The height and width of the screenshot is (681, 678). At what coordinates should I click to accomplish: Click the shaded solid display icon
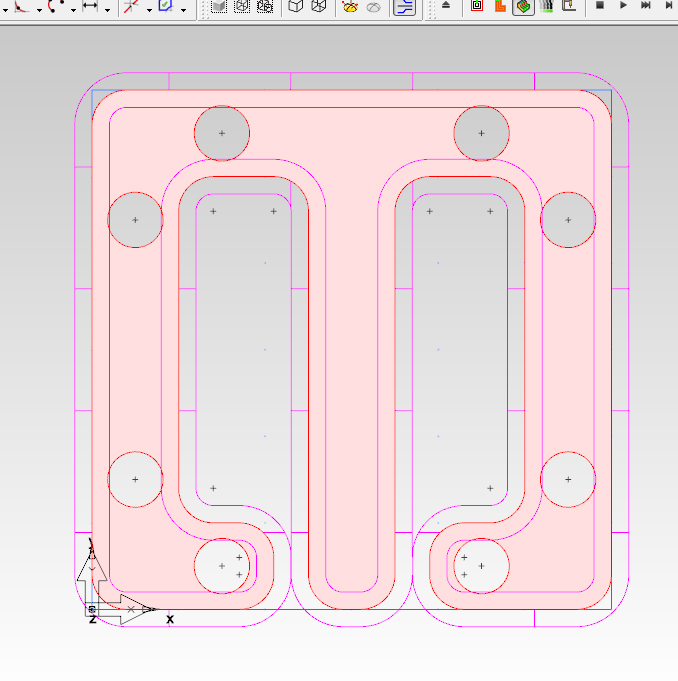pyautogui.click(x=218, y=6)
